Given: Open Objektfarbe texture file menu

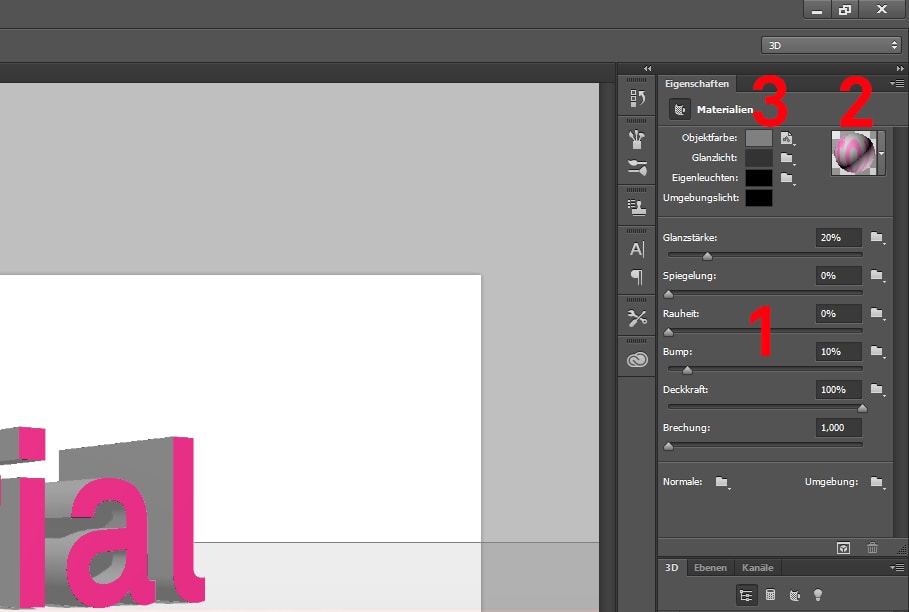Looking at the screenshot, I should coord(787,138).
